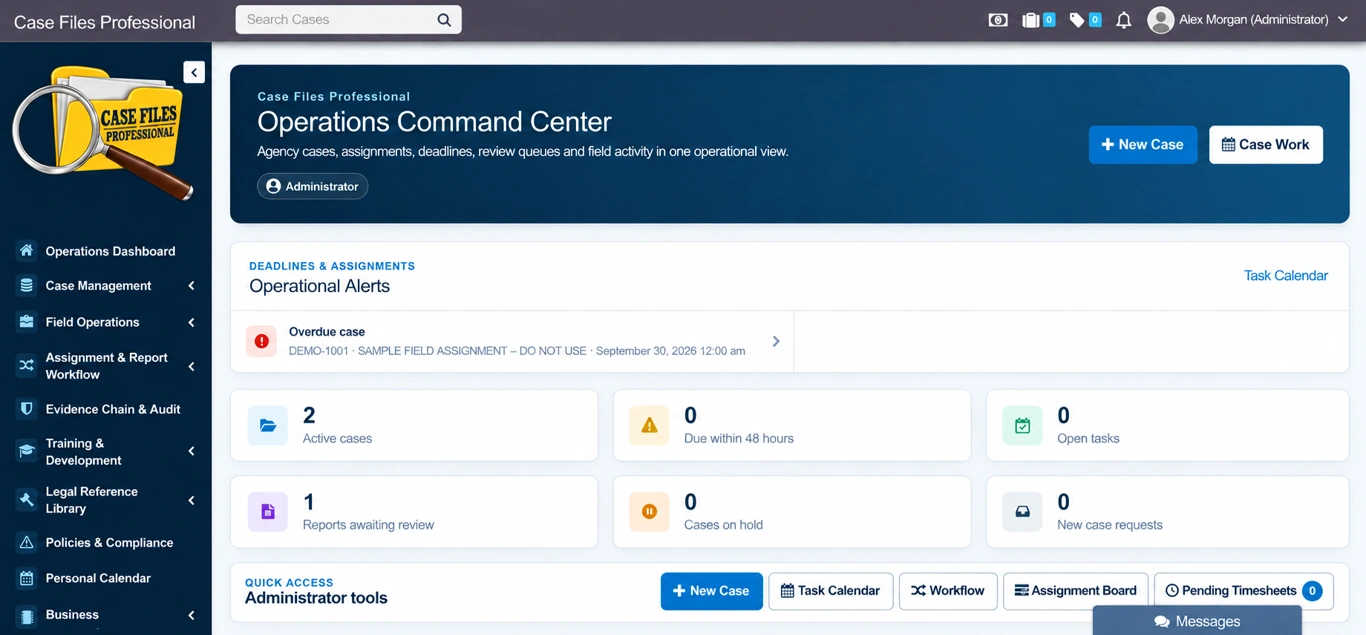Open the 2 Active cases card

pyautogui.click(x=414, y=426)
